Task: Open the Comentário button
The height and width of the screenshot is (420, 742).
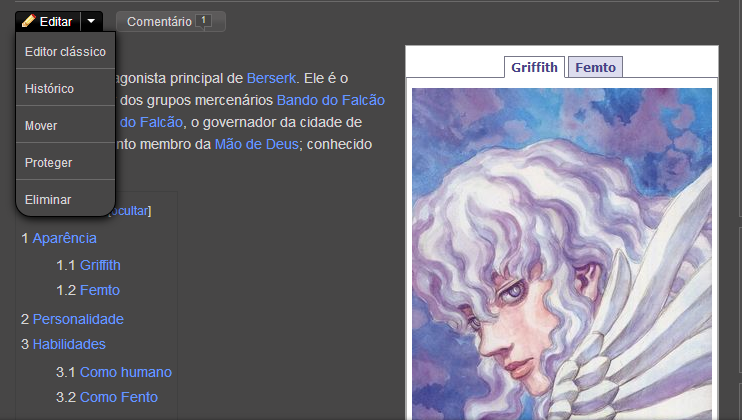Action: click(171, 22)
